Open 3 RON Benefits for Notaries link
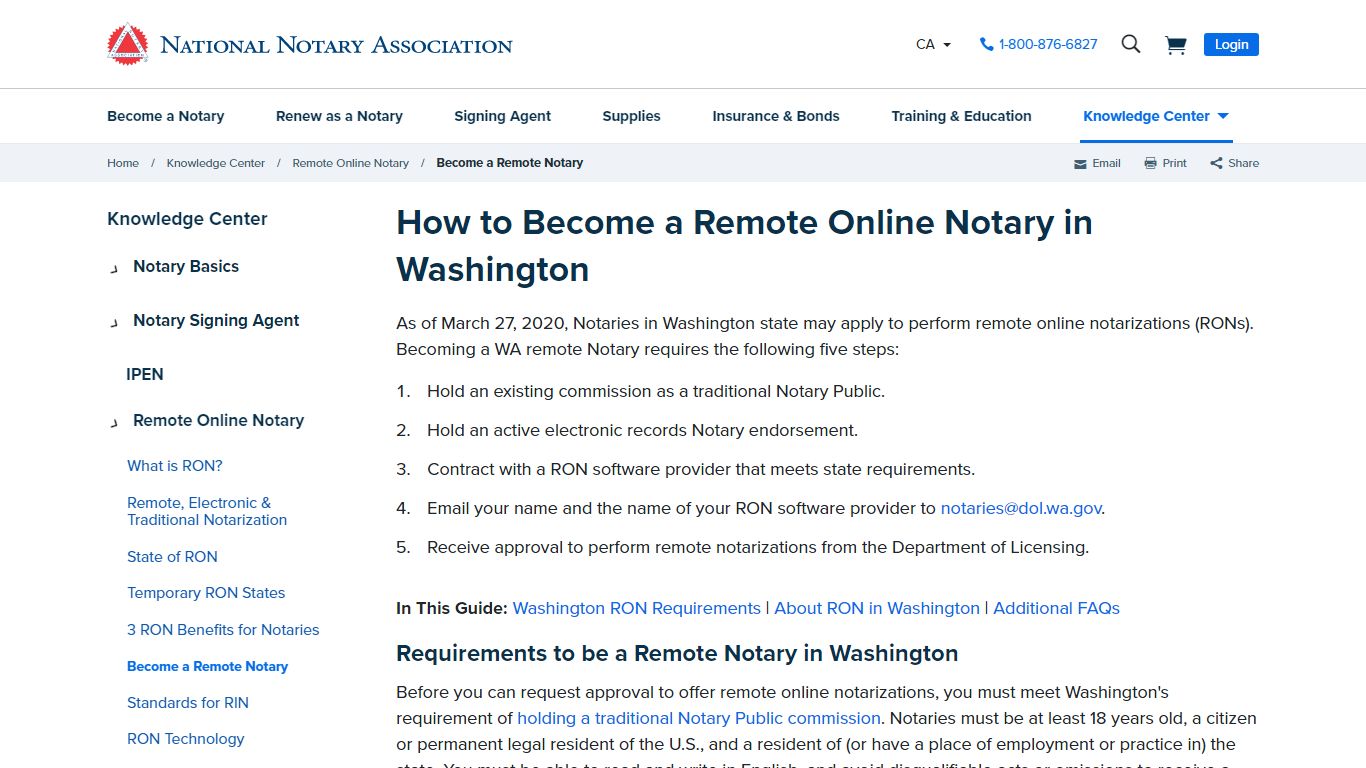 223,630
